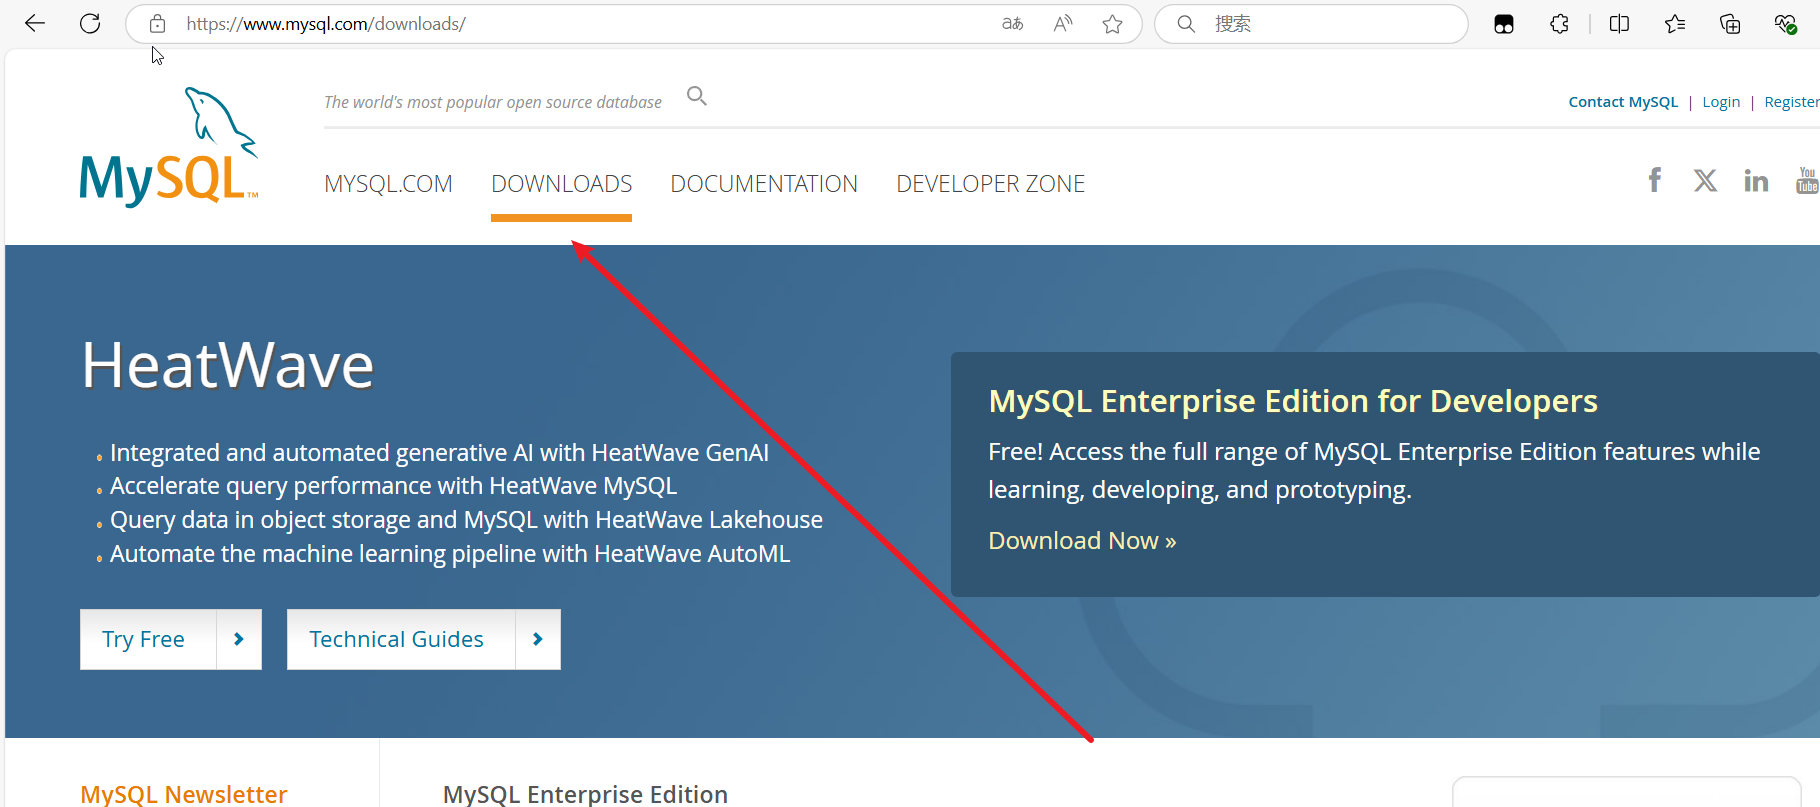Click MySQL Enterprise Edition for Developers heading

(x=1293, y=401)
